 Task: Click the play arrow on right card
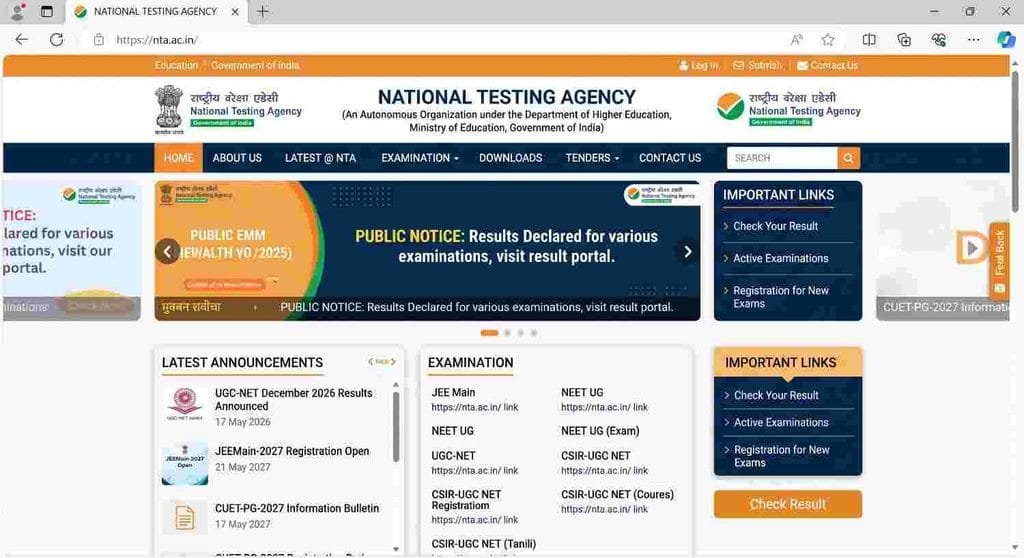point(972,248)
